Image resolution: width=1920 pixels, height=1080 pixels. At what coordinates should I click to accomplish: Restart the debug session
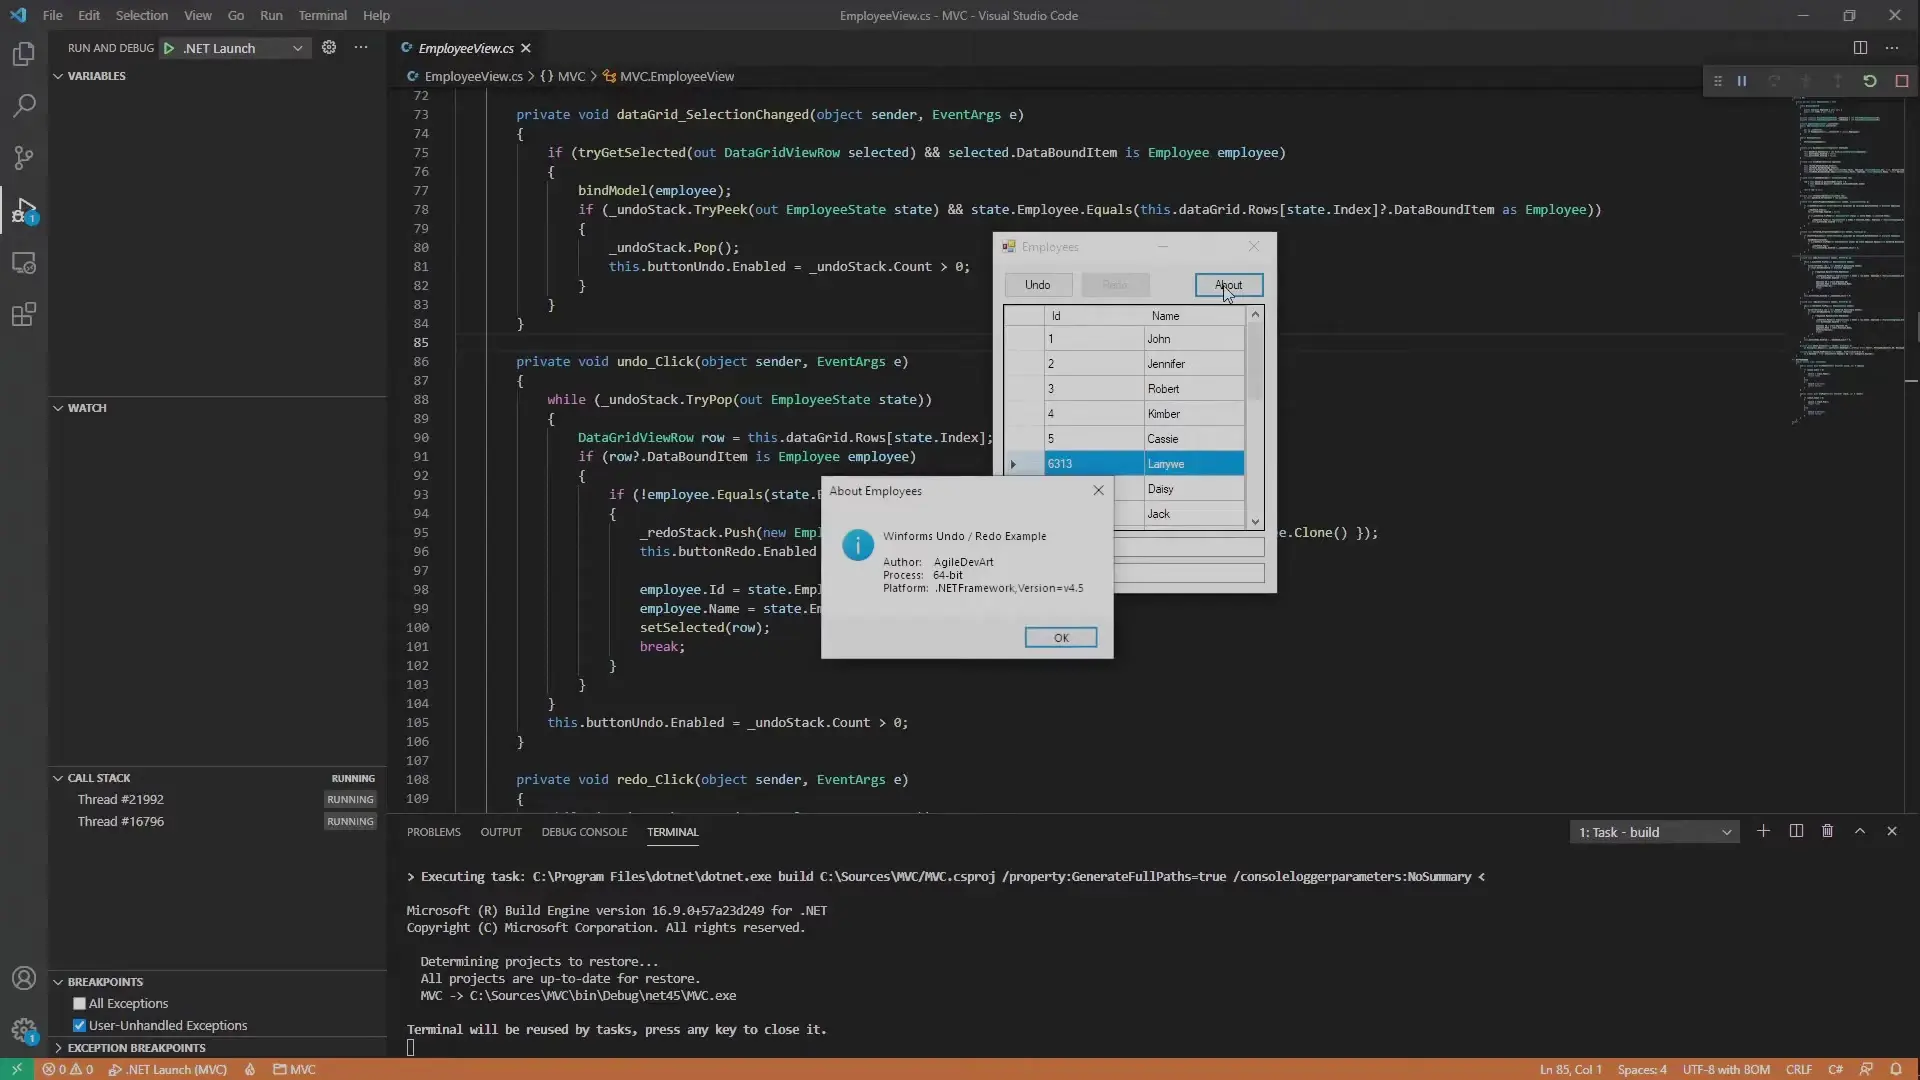pyautogui.click(x=1870, y=81)
